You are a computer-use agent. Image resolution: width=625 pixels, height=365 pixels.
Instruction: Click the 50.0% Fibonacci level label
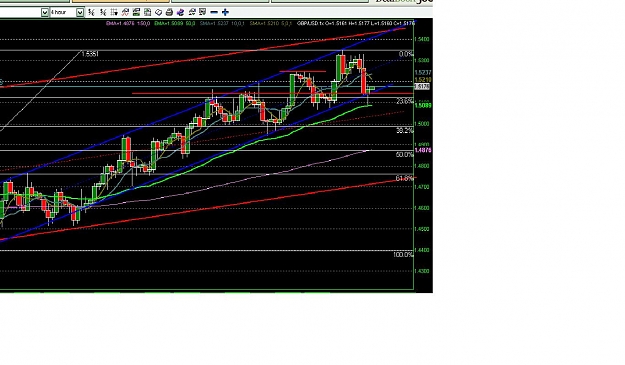[405, 155]
